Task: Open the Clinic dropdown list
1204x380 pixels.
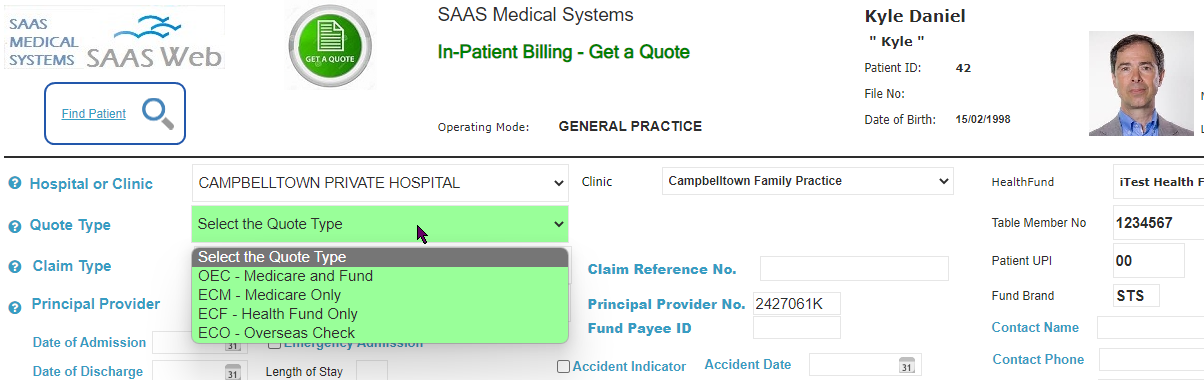Action: point(807,181)
